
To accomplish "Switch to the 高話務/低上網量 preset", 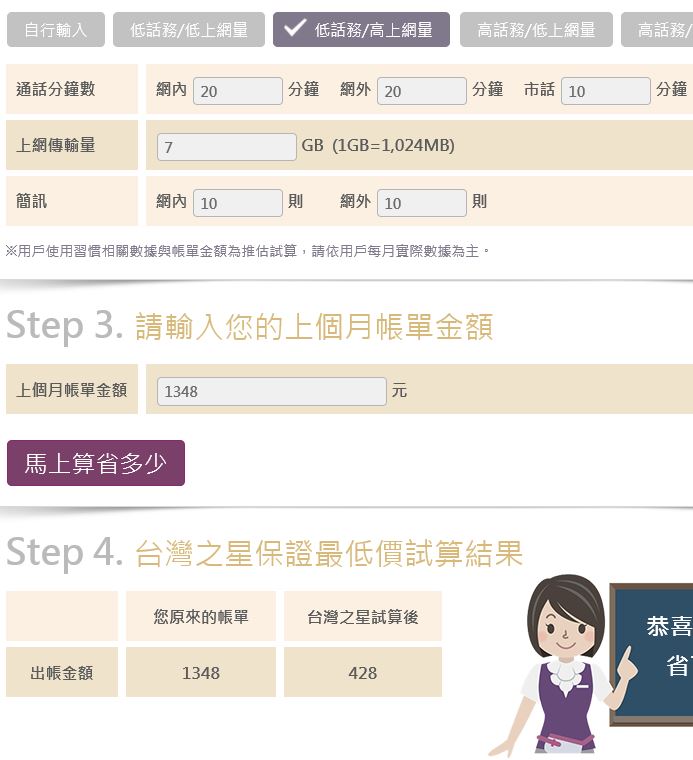I will [x=536, y=30].
